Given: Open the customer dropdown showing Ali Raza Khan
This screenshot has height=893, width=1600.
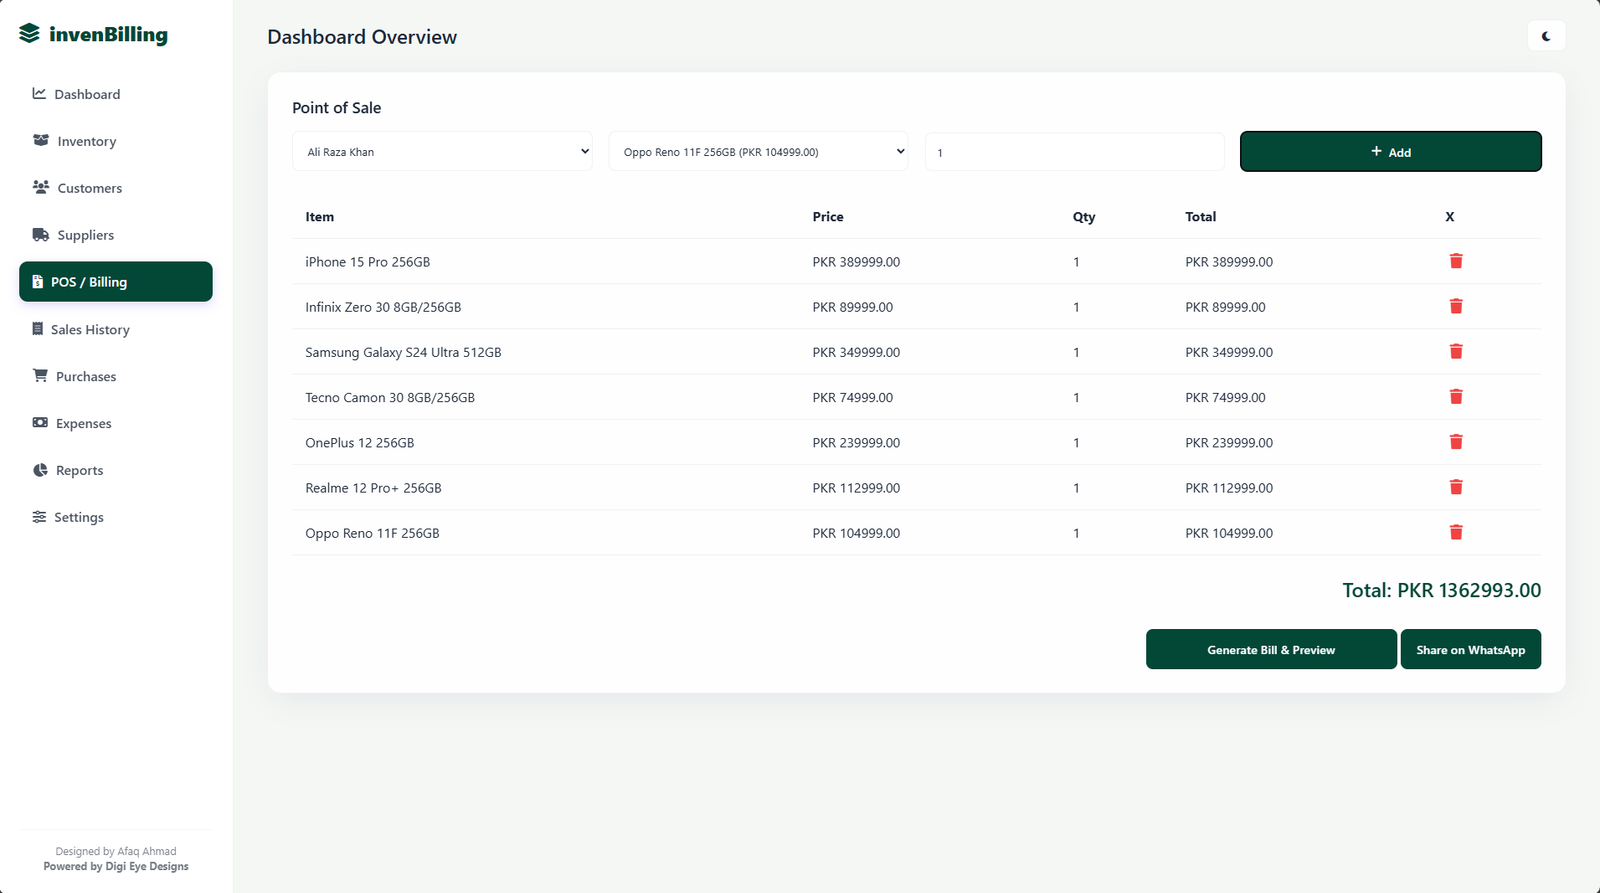Looking at the screenshot, I should pos(442,152).
